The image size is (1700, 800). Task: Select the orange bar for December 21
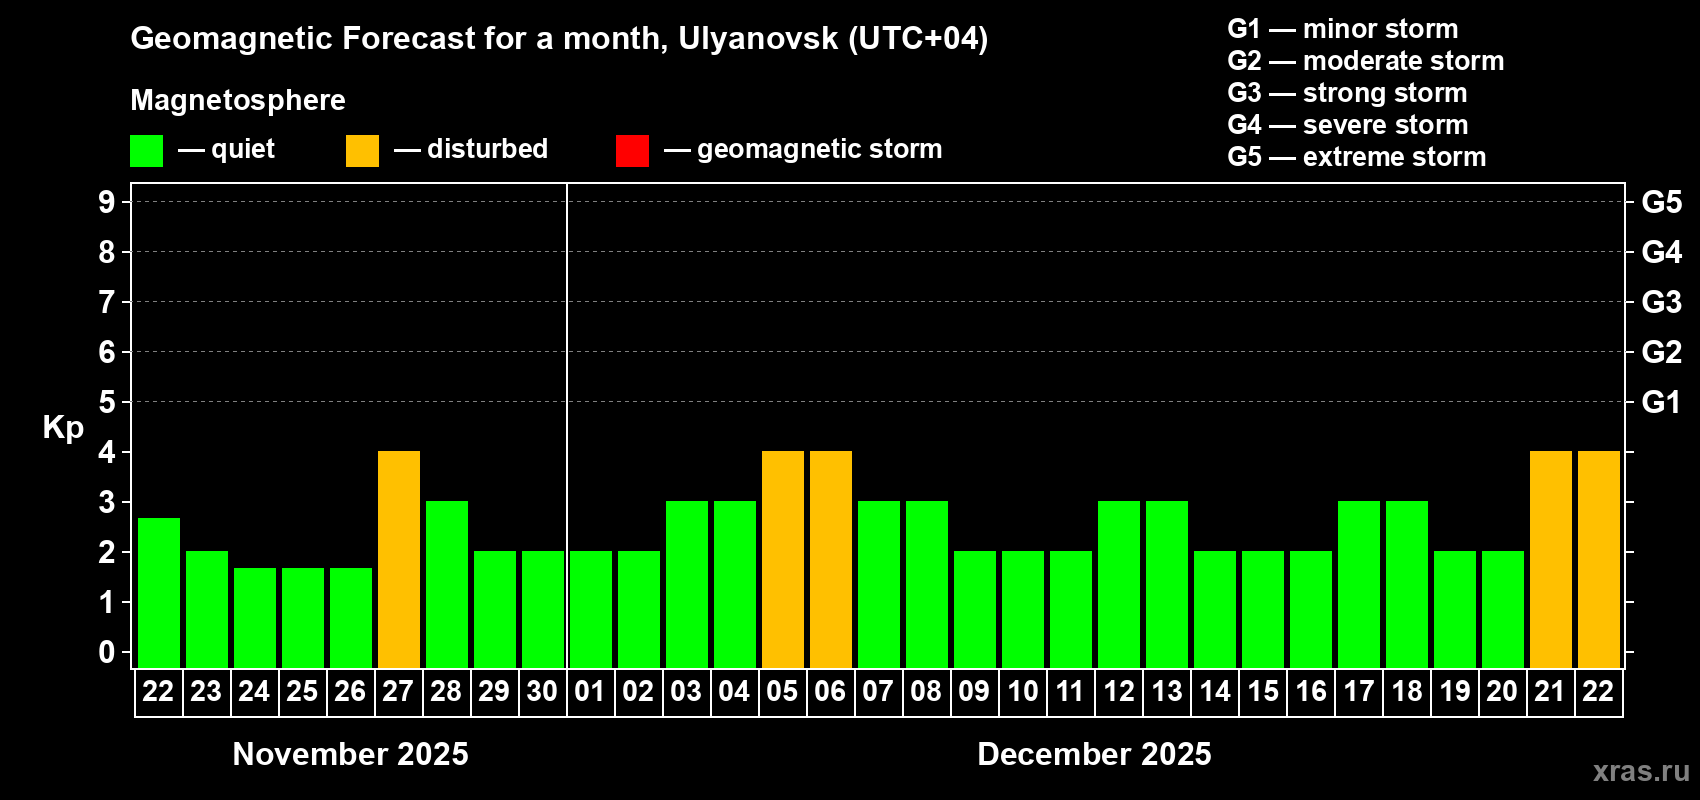pyautogui.click(x=1551, y=560)
